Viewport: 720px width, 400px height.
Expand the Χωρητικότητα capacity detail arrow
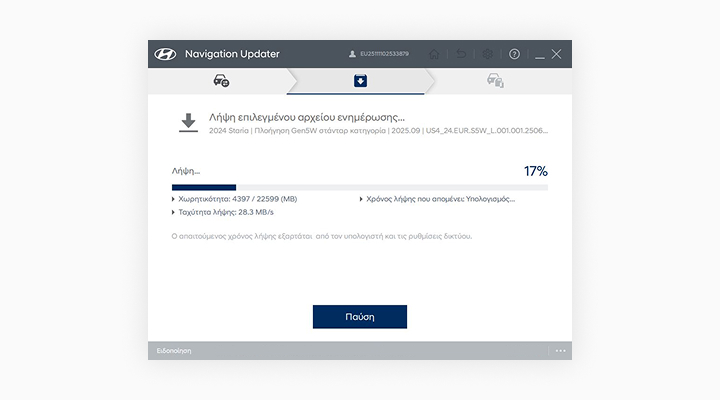[x=174, y=199]
